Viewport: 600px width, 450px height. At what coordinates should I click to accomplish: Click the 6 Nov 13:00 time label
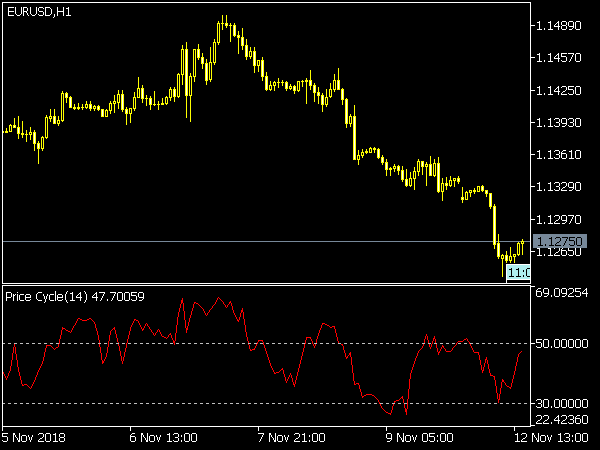[163, 437]
